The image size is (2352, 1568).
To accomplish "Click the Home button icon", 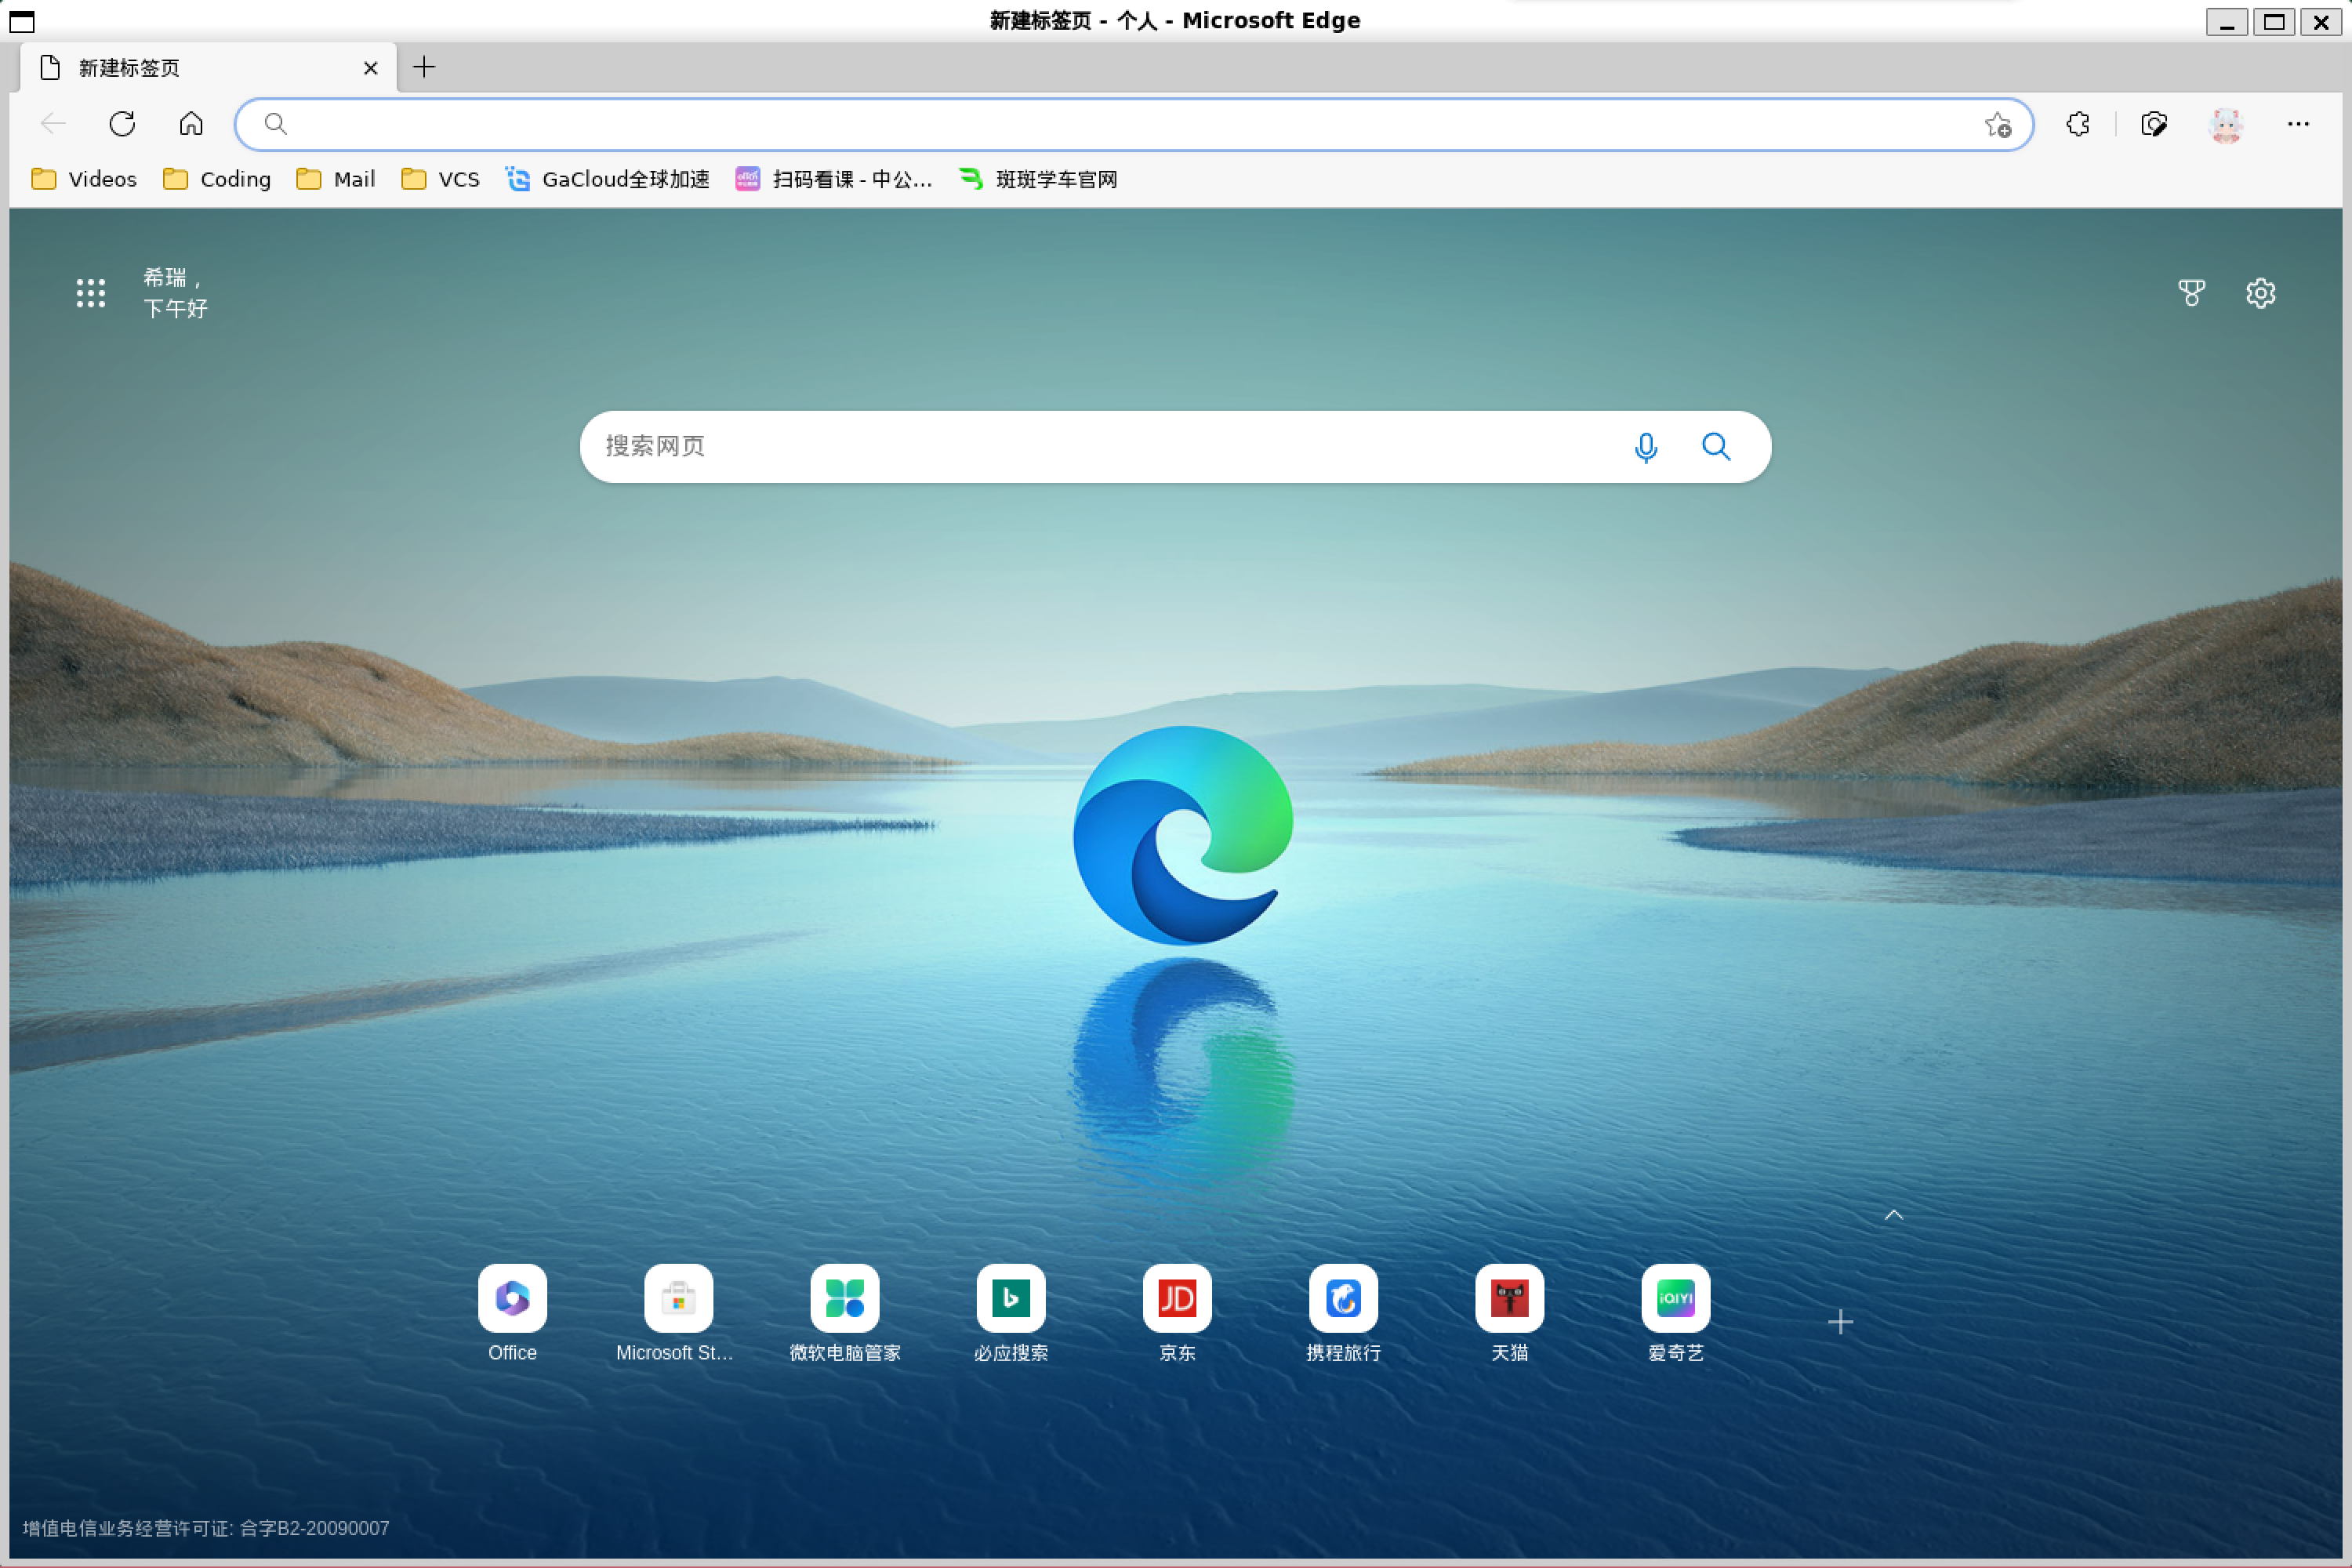I will click(x=191, y=124).
